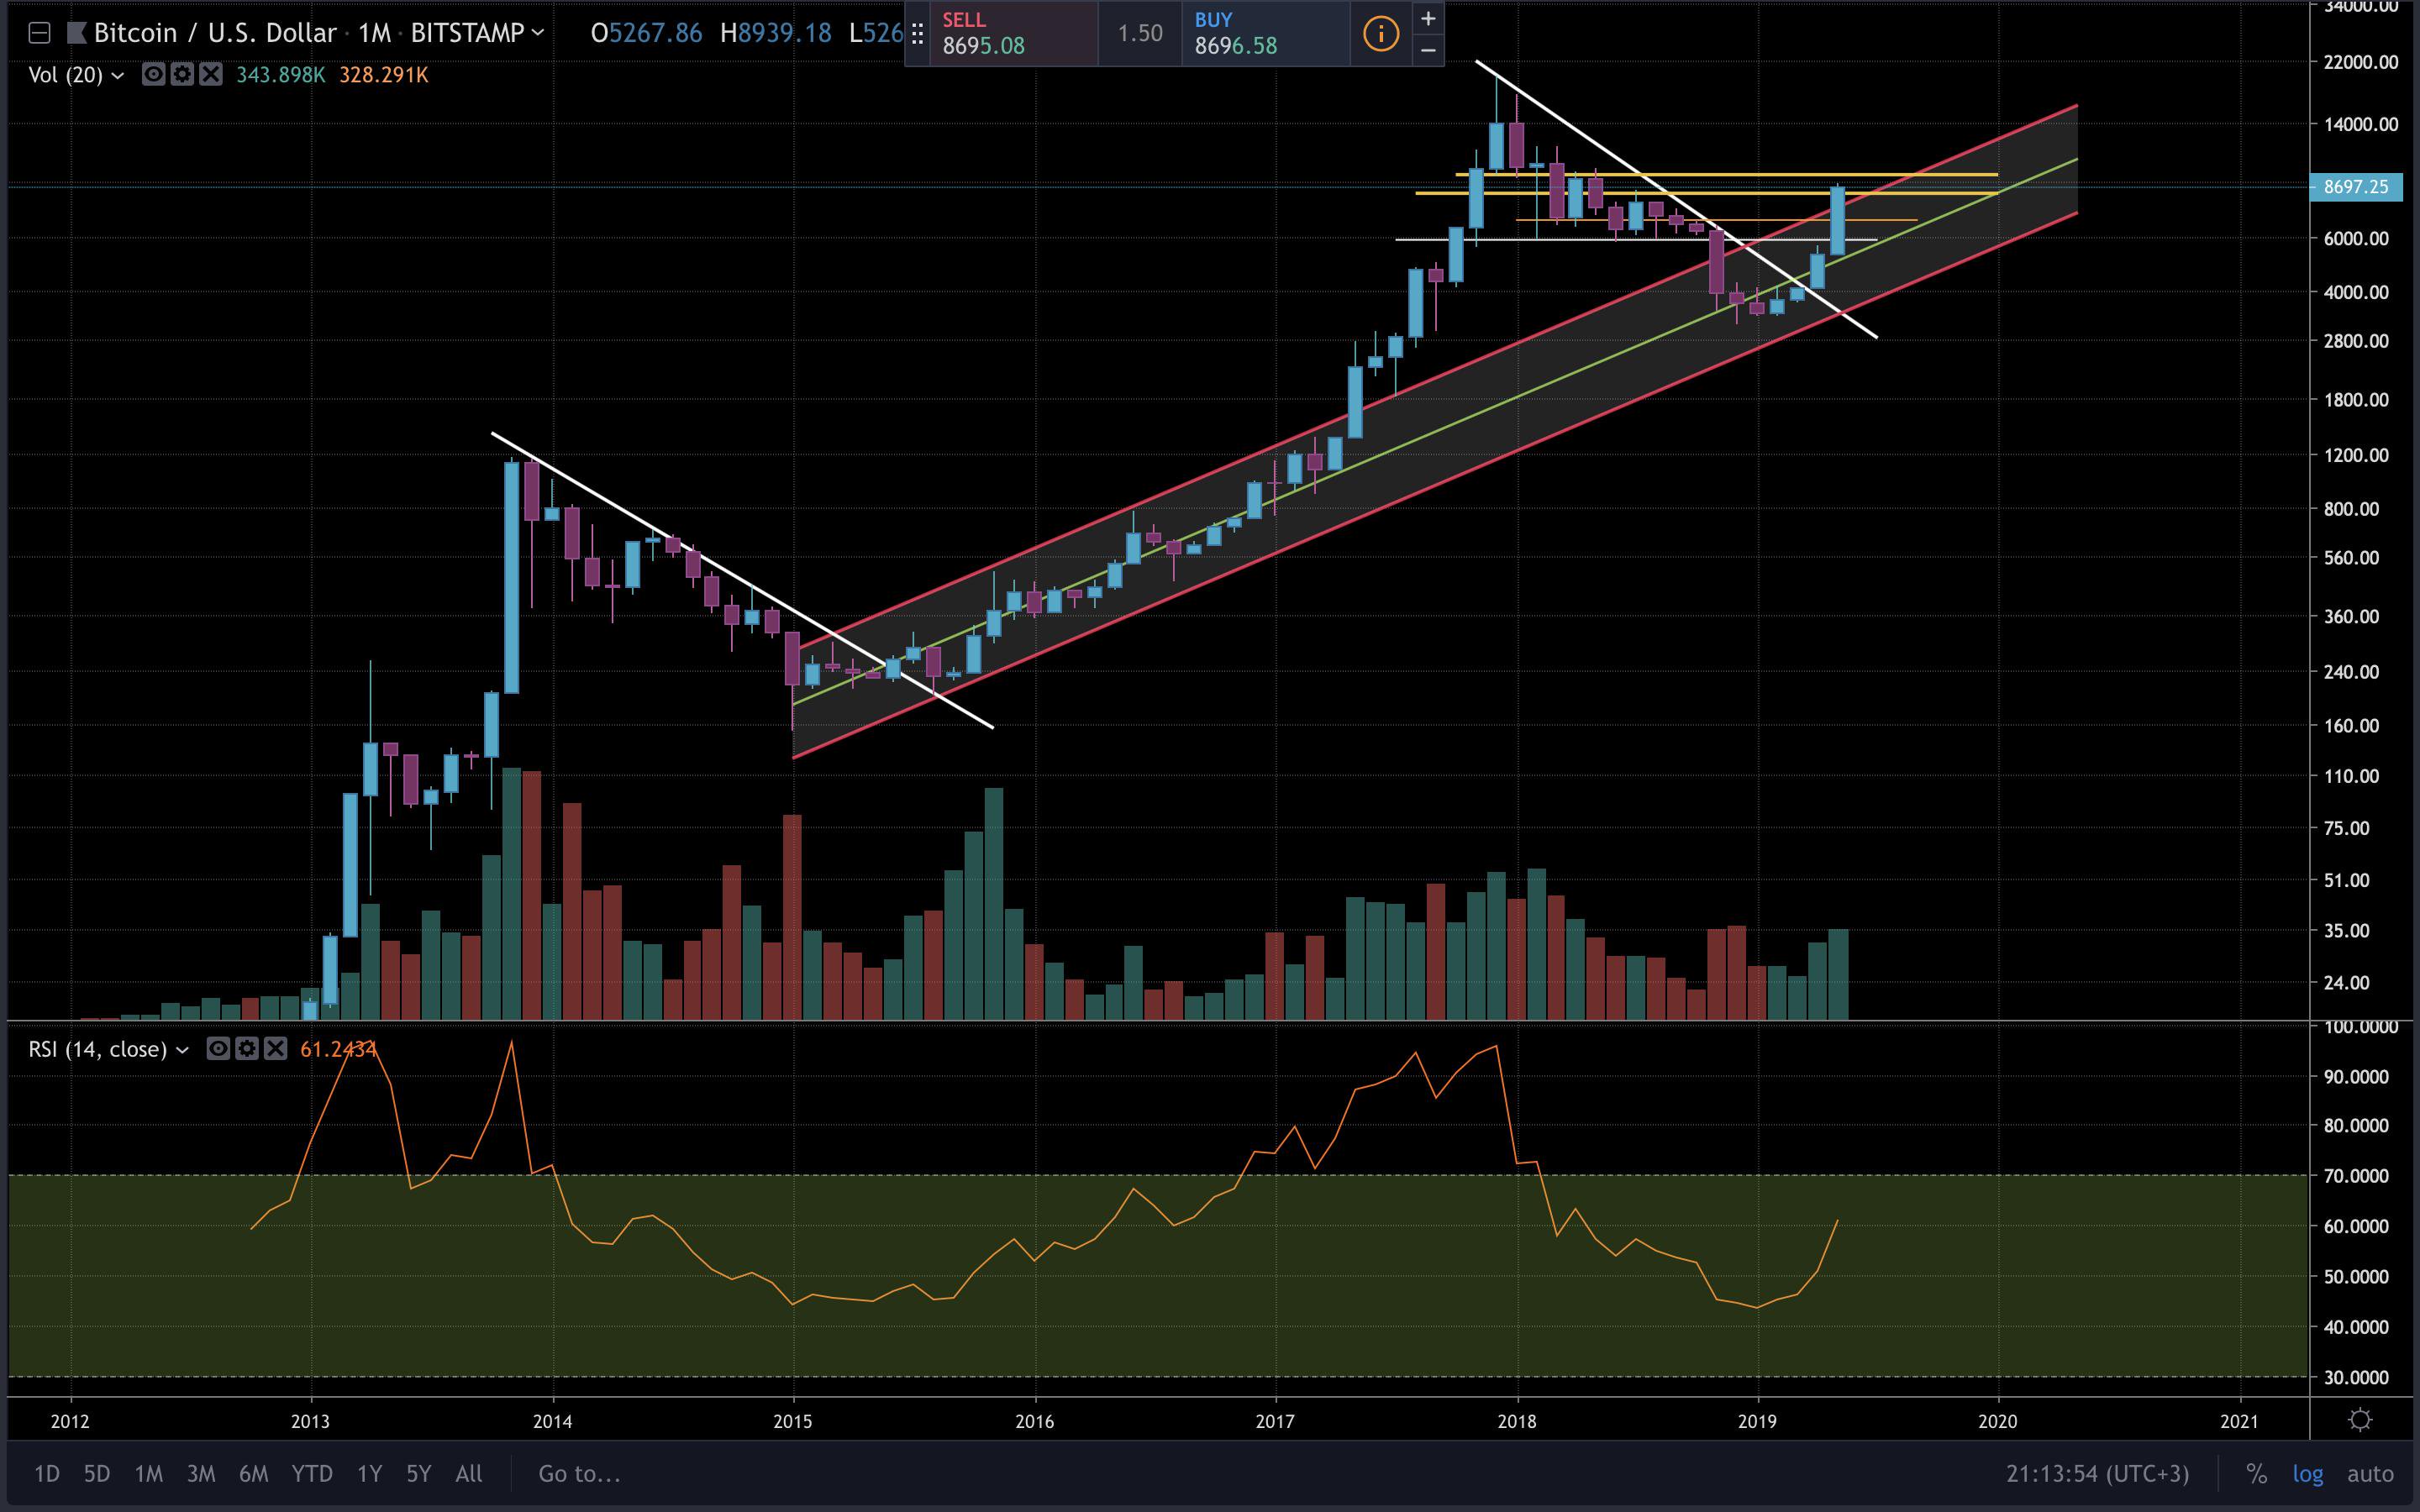Click the order panel drag handle dots
Screen dimensions: 2420x1512
pos(918,33)
